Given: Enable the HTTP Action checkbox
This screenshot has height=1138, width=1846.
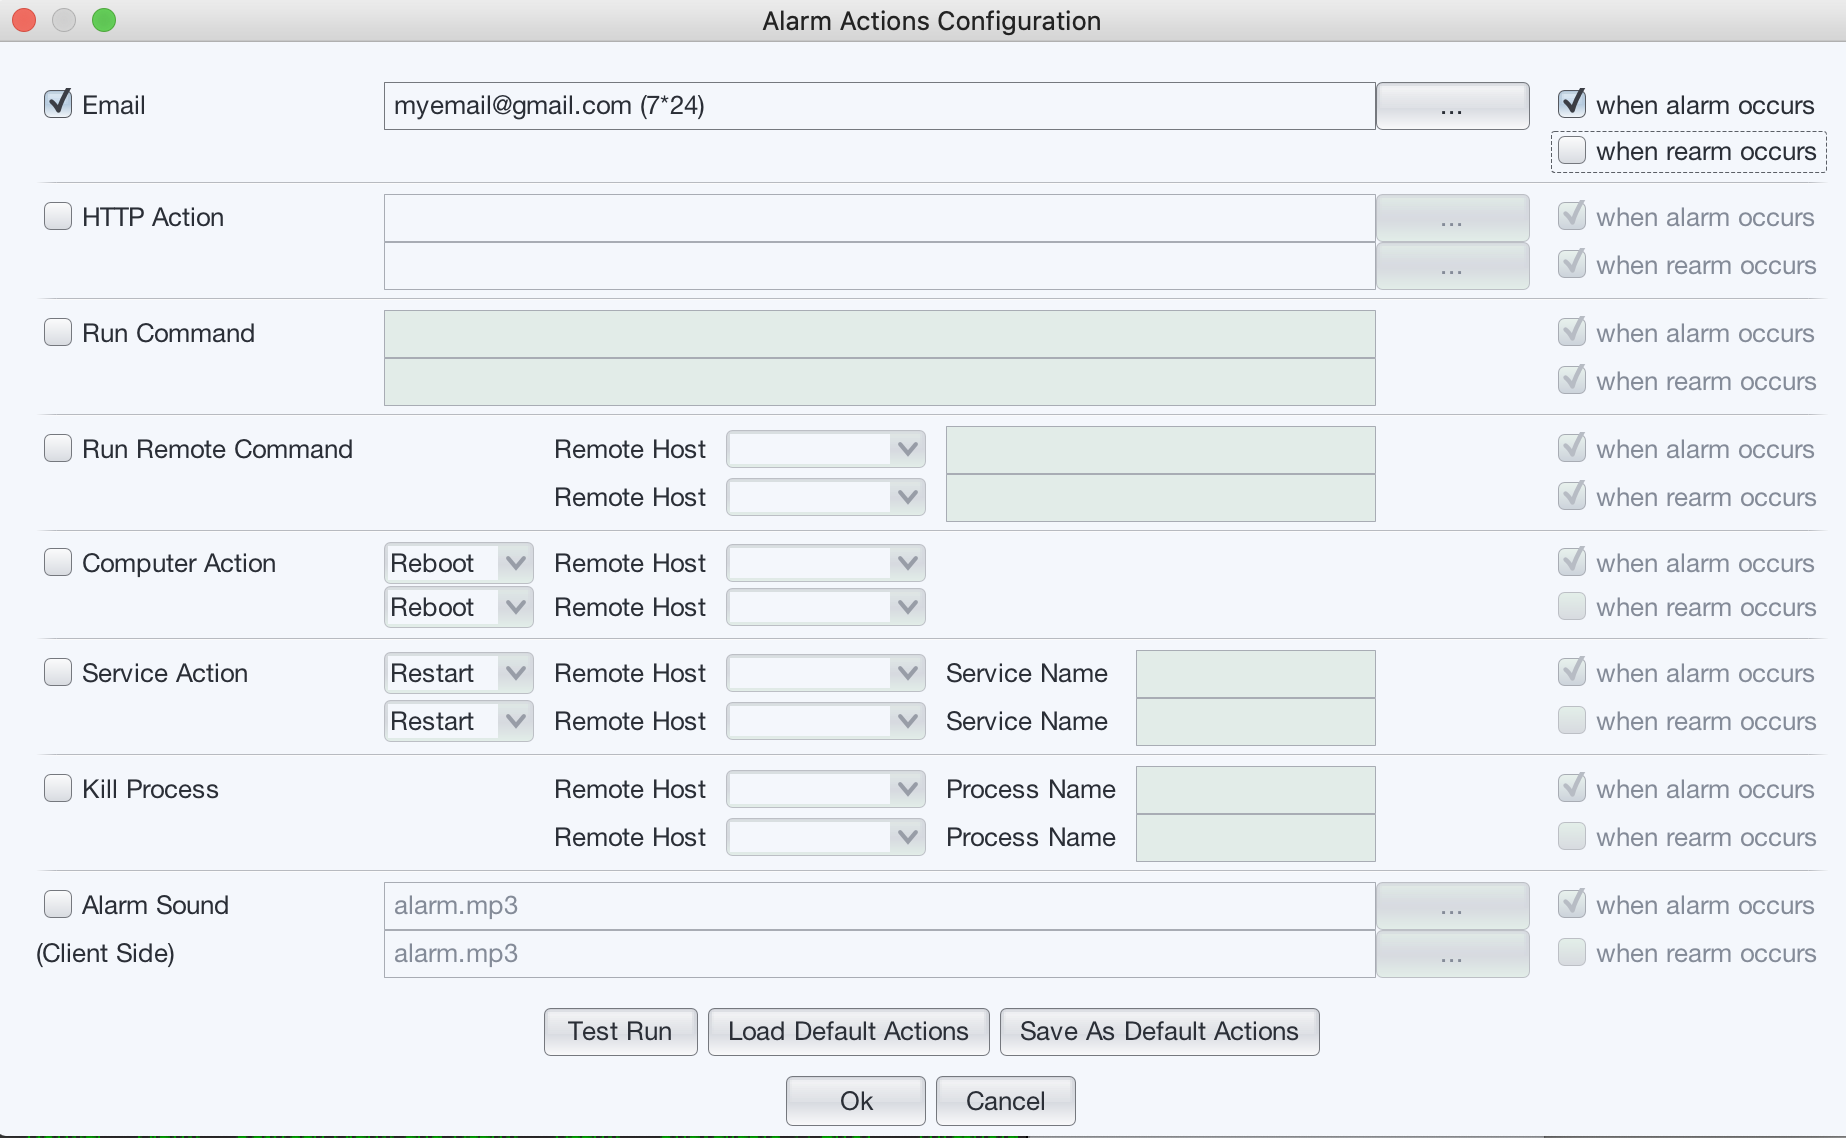Looking at the screenshot, I should click(x=58, y=216).
